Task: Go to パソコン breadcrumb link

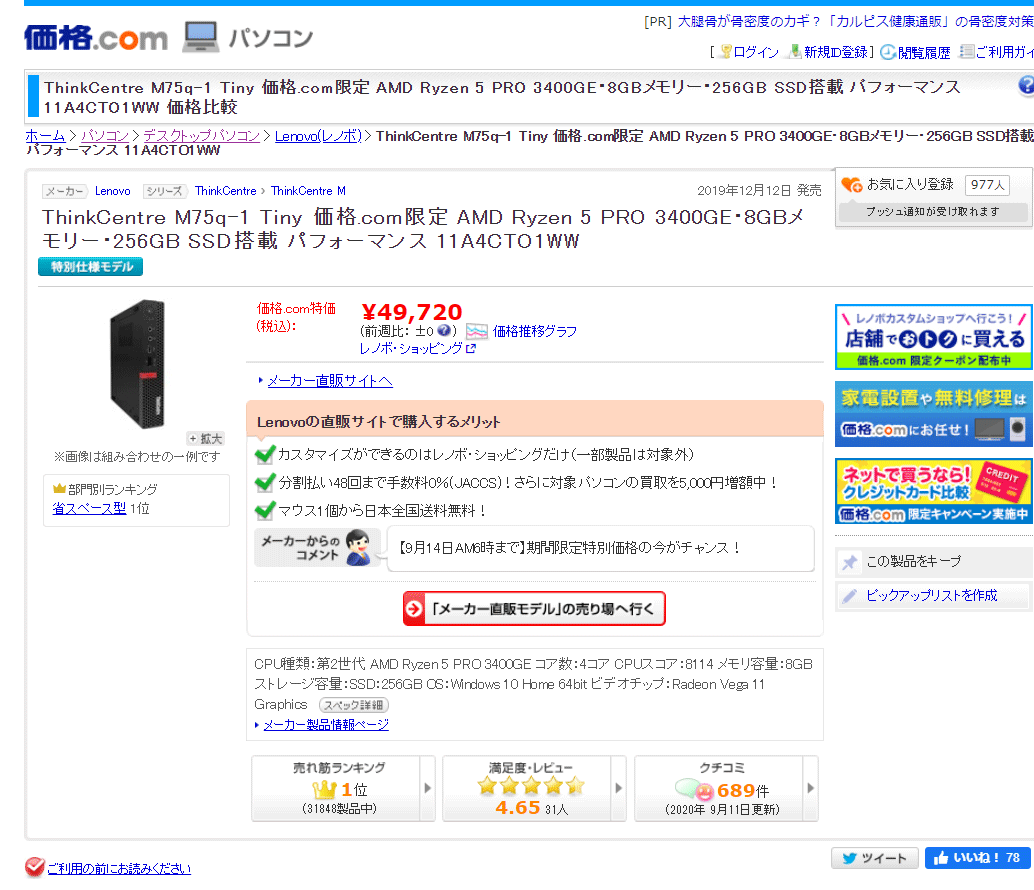Action: 105,136
